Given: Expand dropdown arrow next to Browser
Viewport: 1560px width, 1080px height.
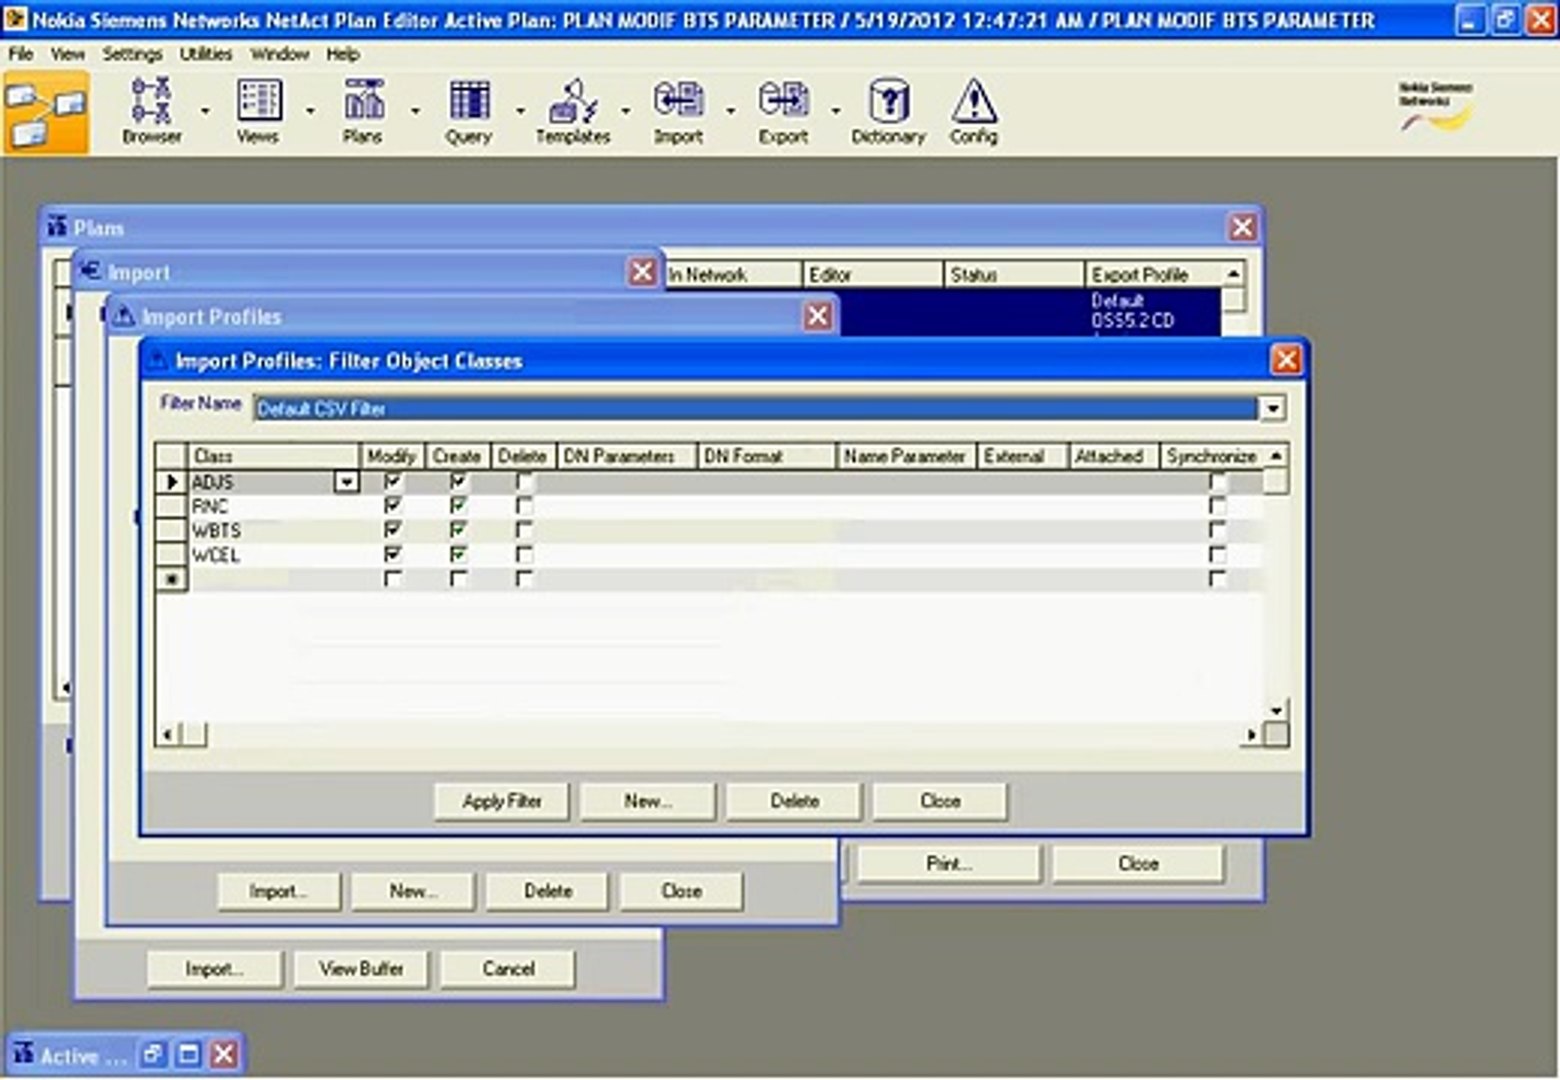Looking at the screenshot, I should click(205, 111).
